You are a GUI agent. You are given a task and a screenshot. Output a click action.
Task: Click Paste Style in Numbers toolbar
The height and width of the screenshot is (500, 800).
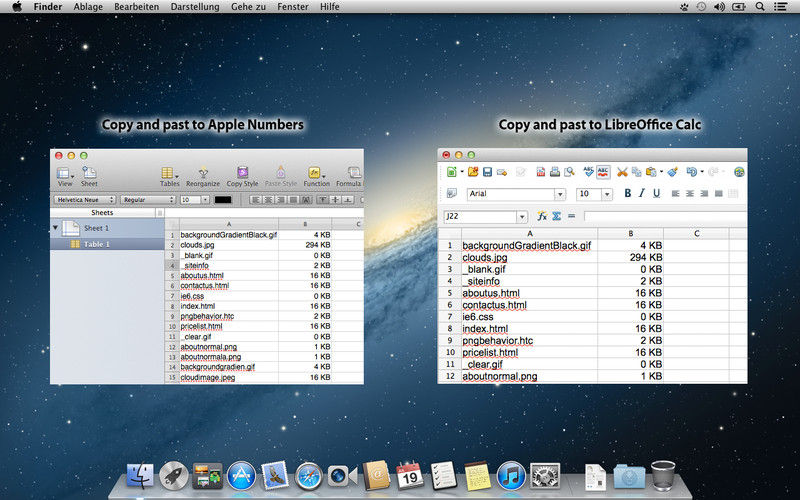tap(281, 172)
